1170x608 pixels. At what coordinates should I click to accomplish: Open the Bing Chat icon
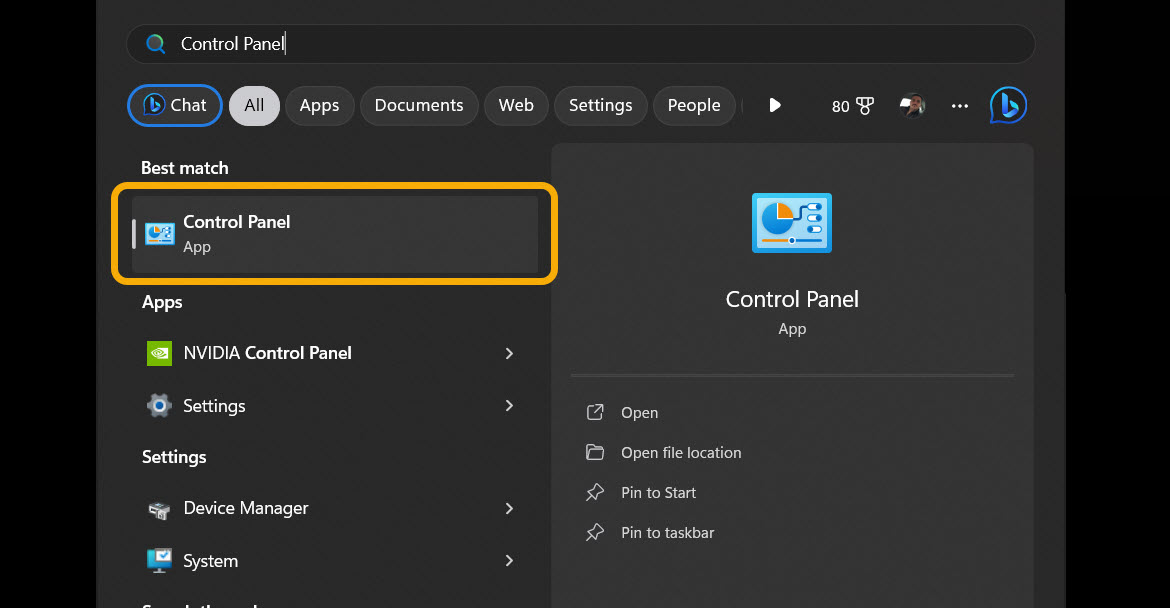pyautogui.click(x=1008, y=105)
